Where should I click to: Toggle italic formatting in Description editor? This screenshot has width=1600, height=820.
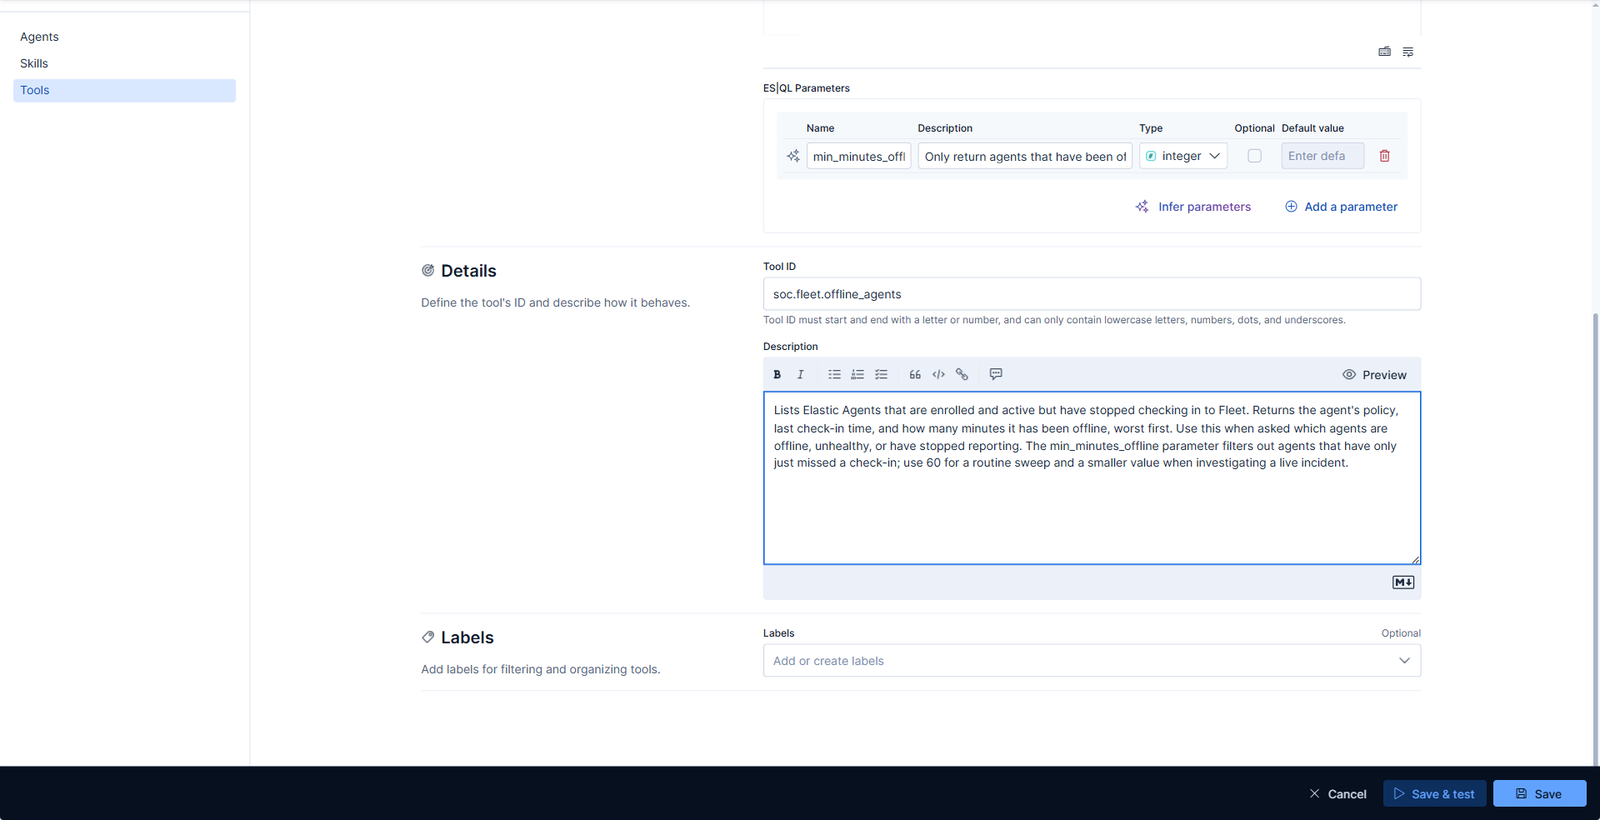coord(800,375)
